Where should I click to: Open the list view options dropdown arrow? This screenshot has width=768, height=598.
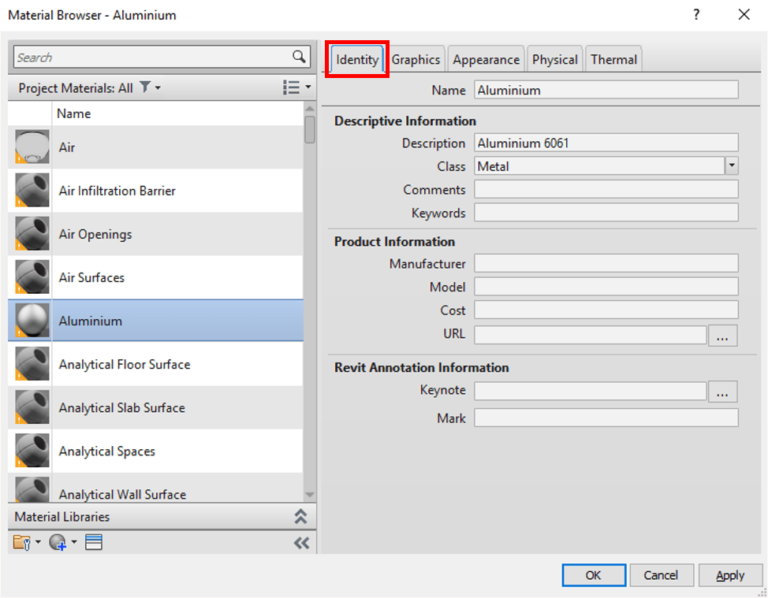pyautogui.click(x=308, y=87)
